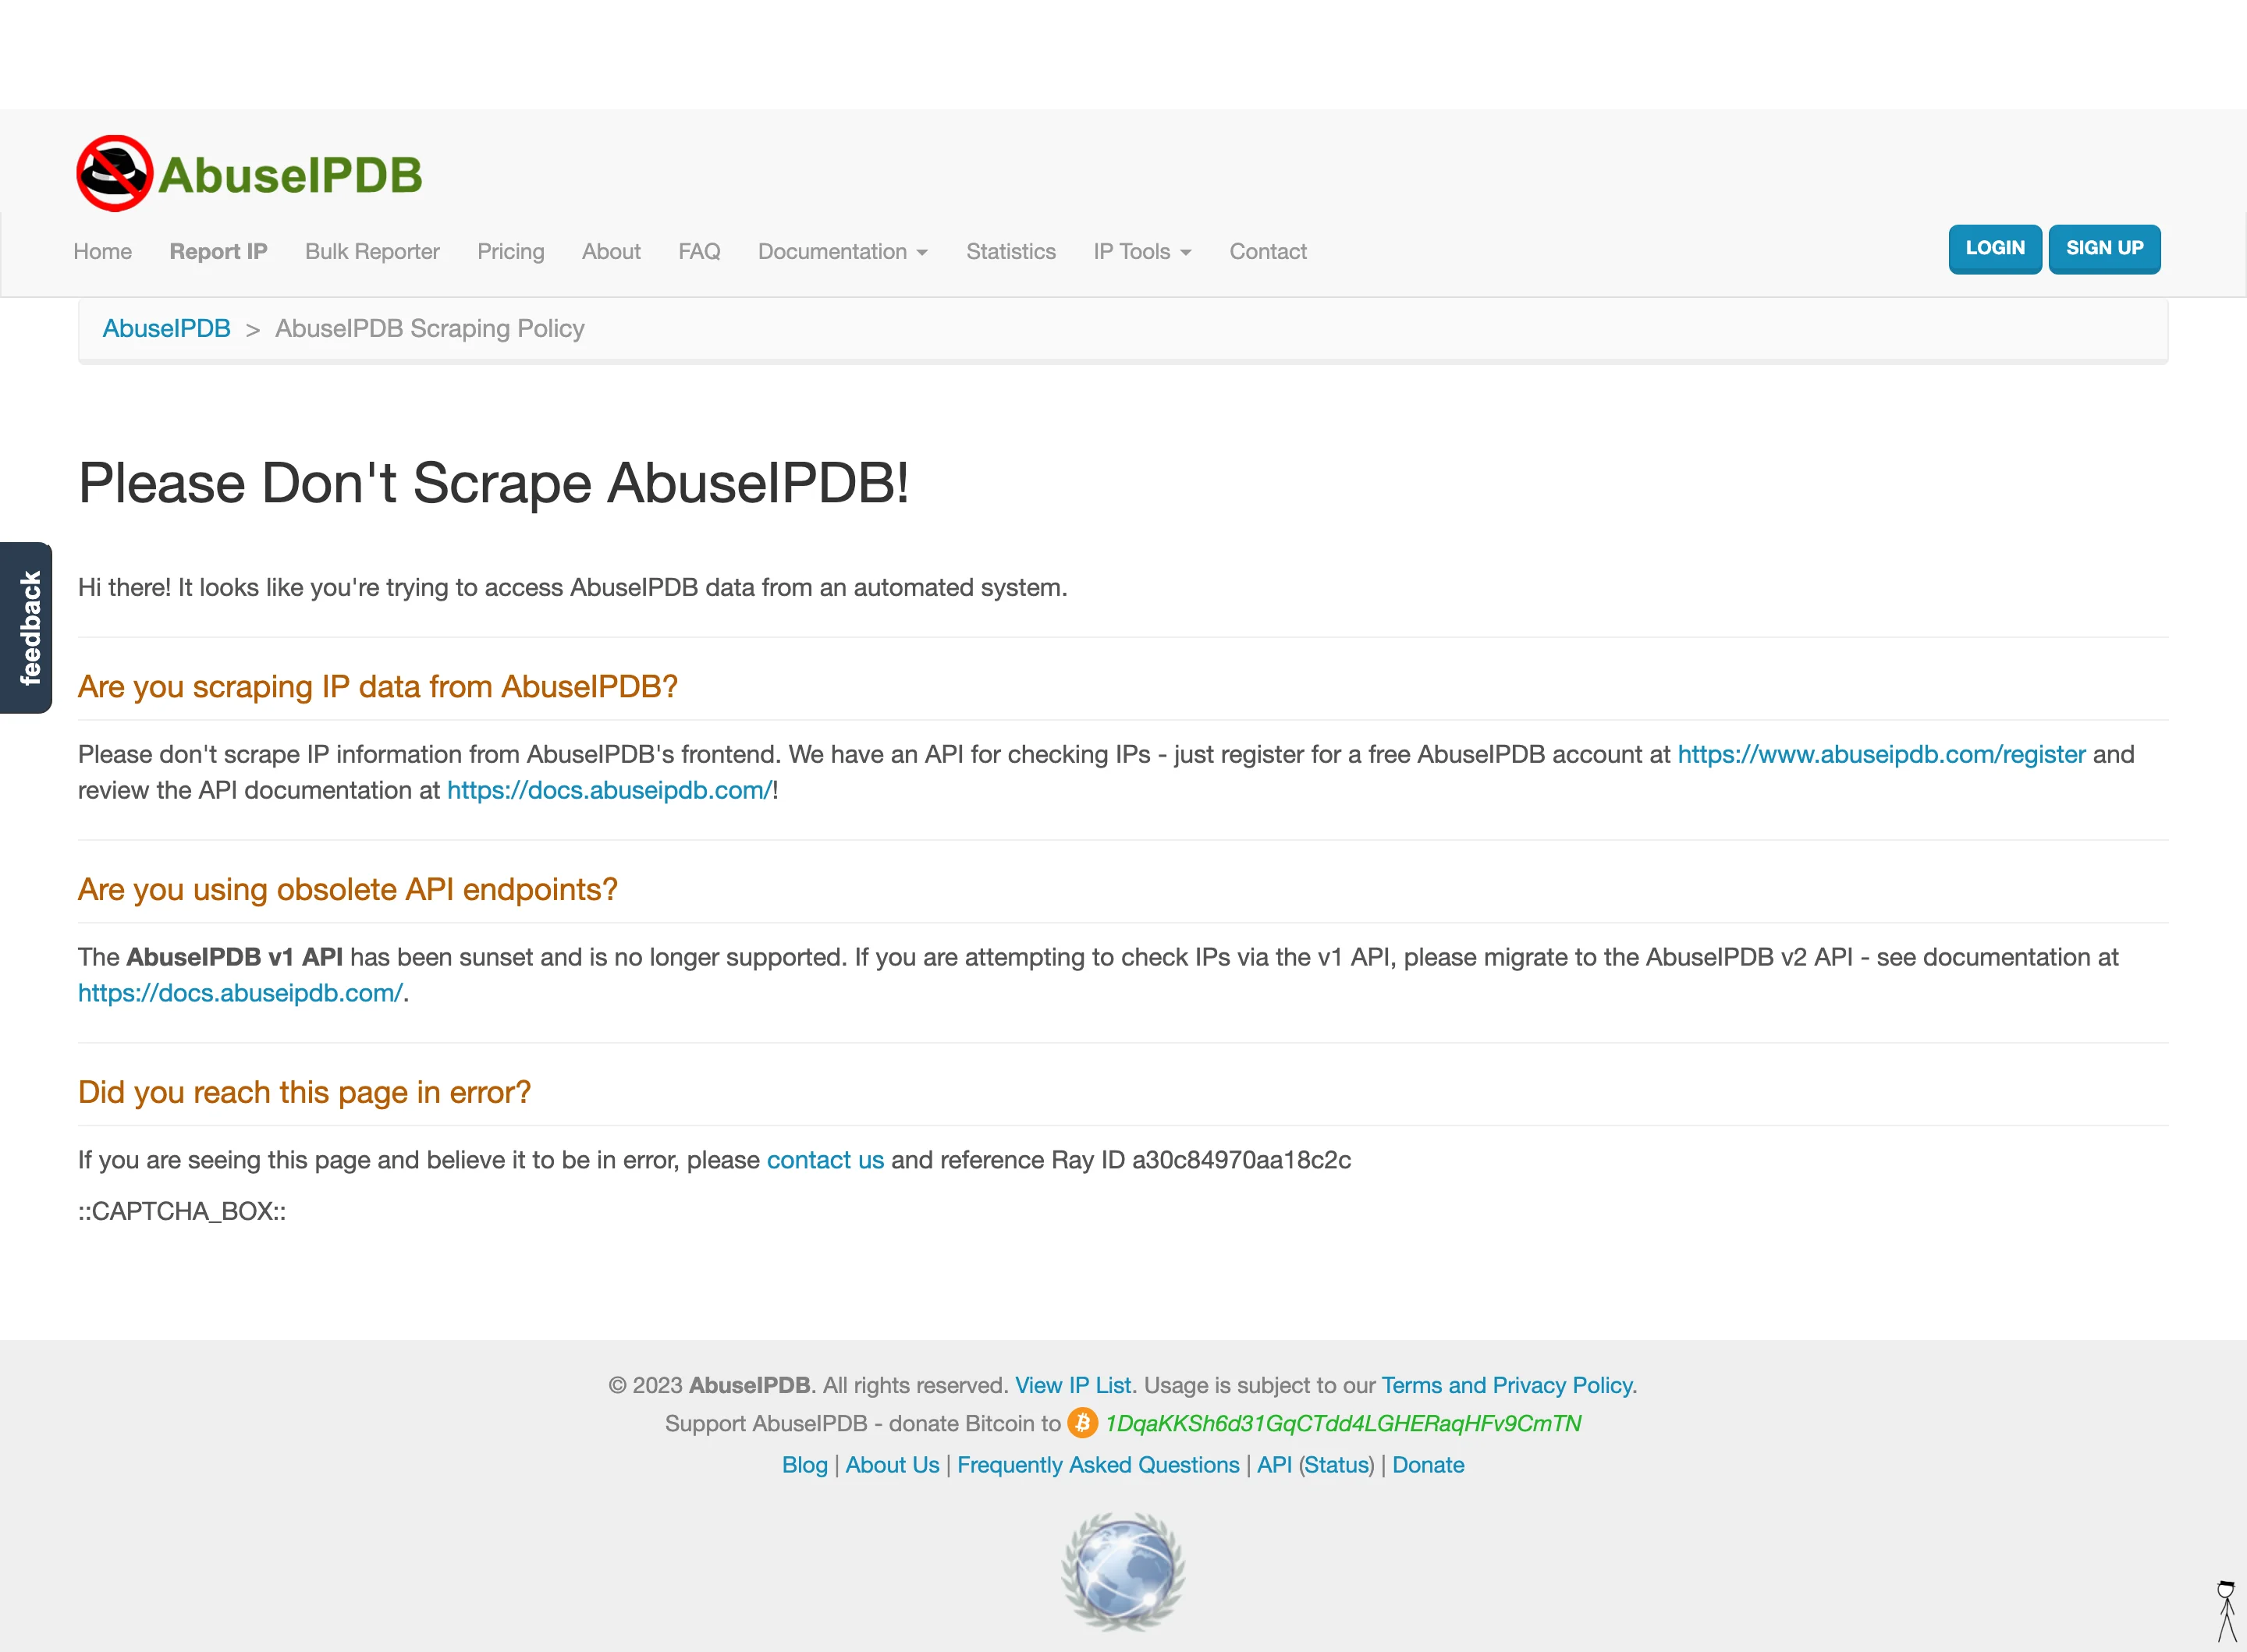The image size is (2247, 1652).
Task: Click the globe laurel badge icon
Action: click(x=1123, y=1570)
